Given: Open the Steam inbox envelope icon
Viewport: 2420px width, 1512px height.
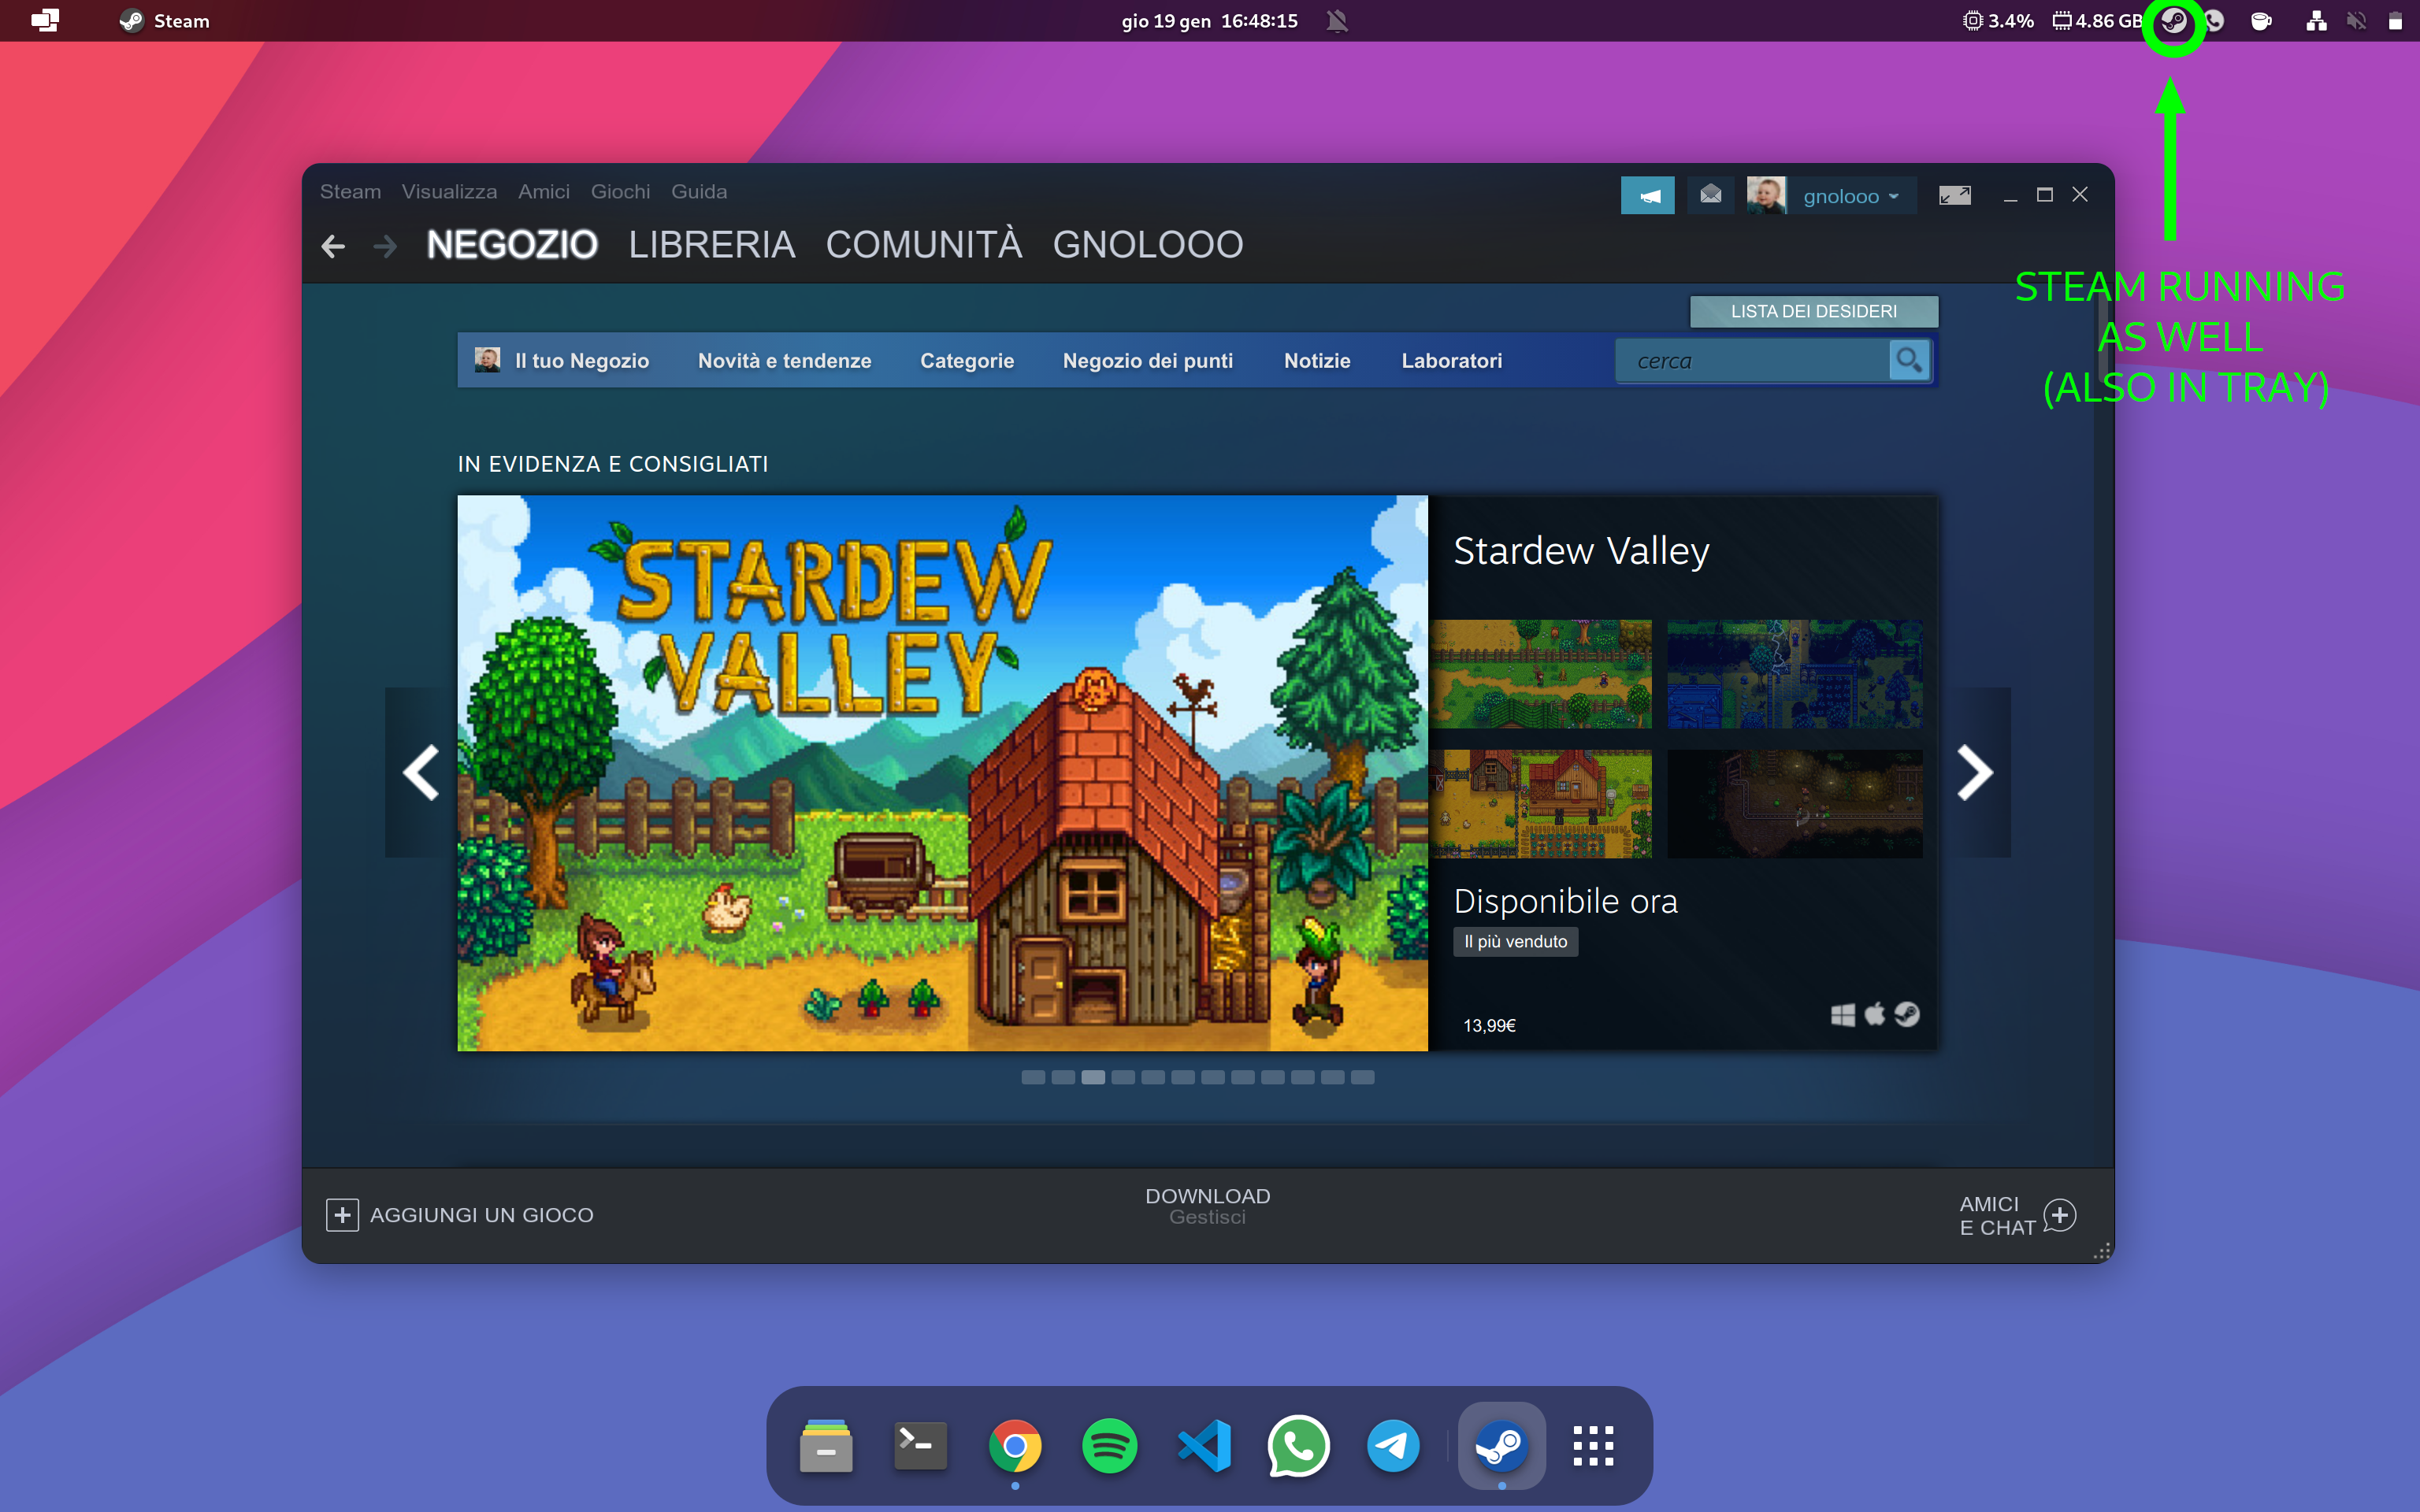Looking at the screenshot, I should pos(1711,195).
